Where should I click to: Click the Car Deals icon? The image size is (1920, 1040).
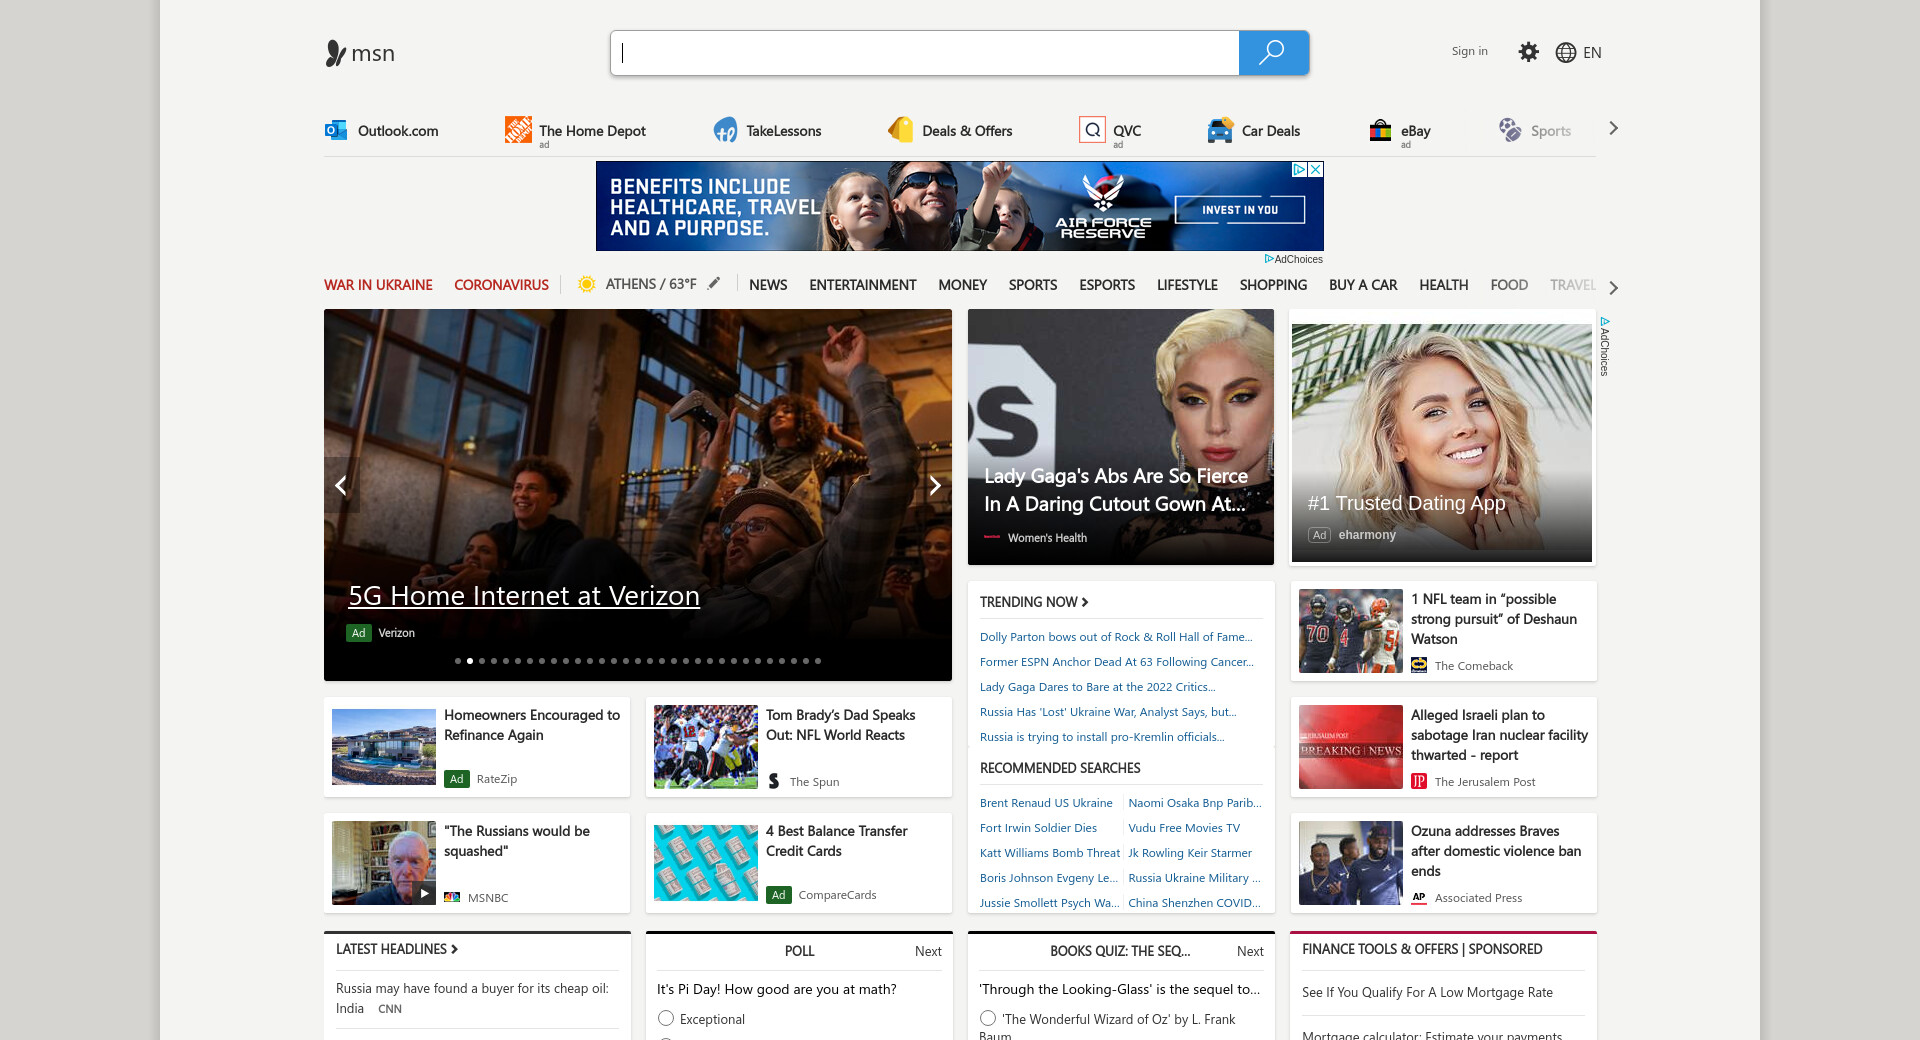[x=1220, y=130]
